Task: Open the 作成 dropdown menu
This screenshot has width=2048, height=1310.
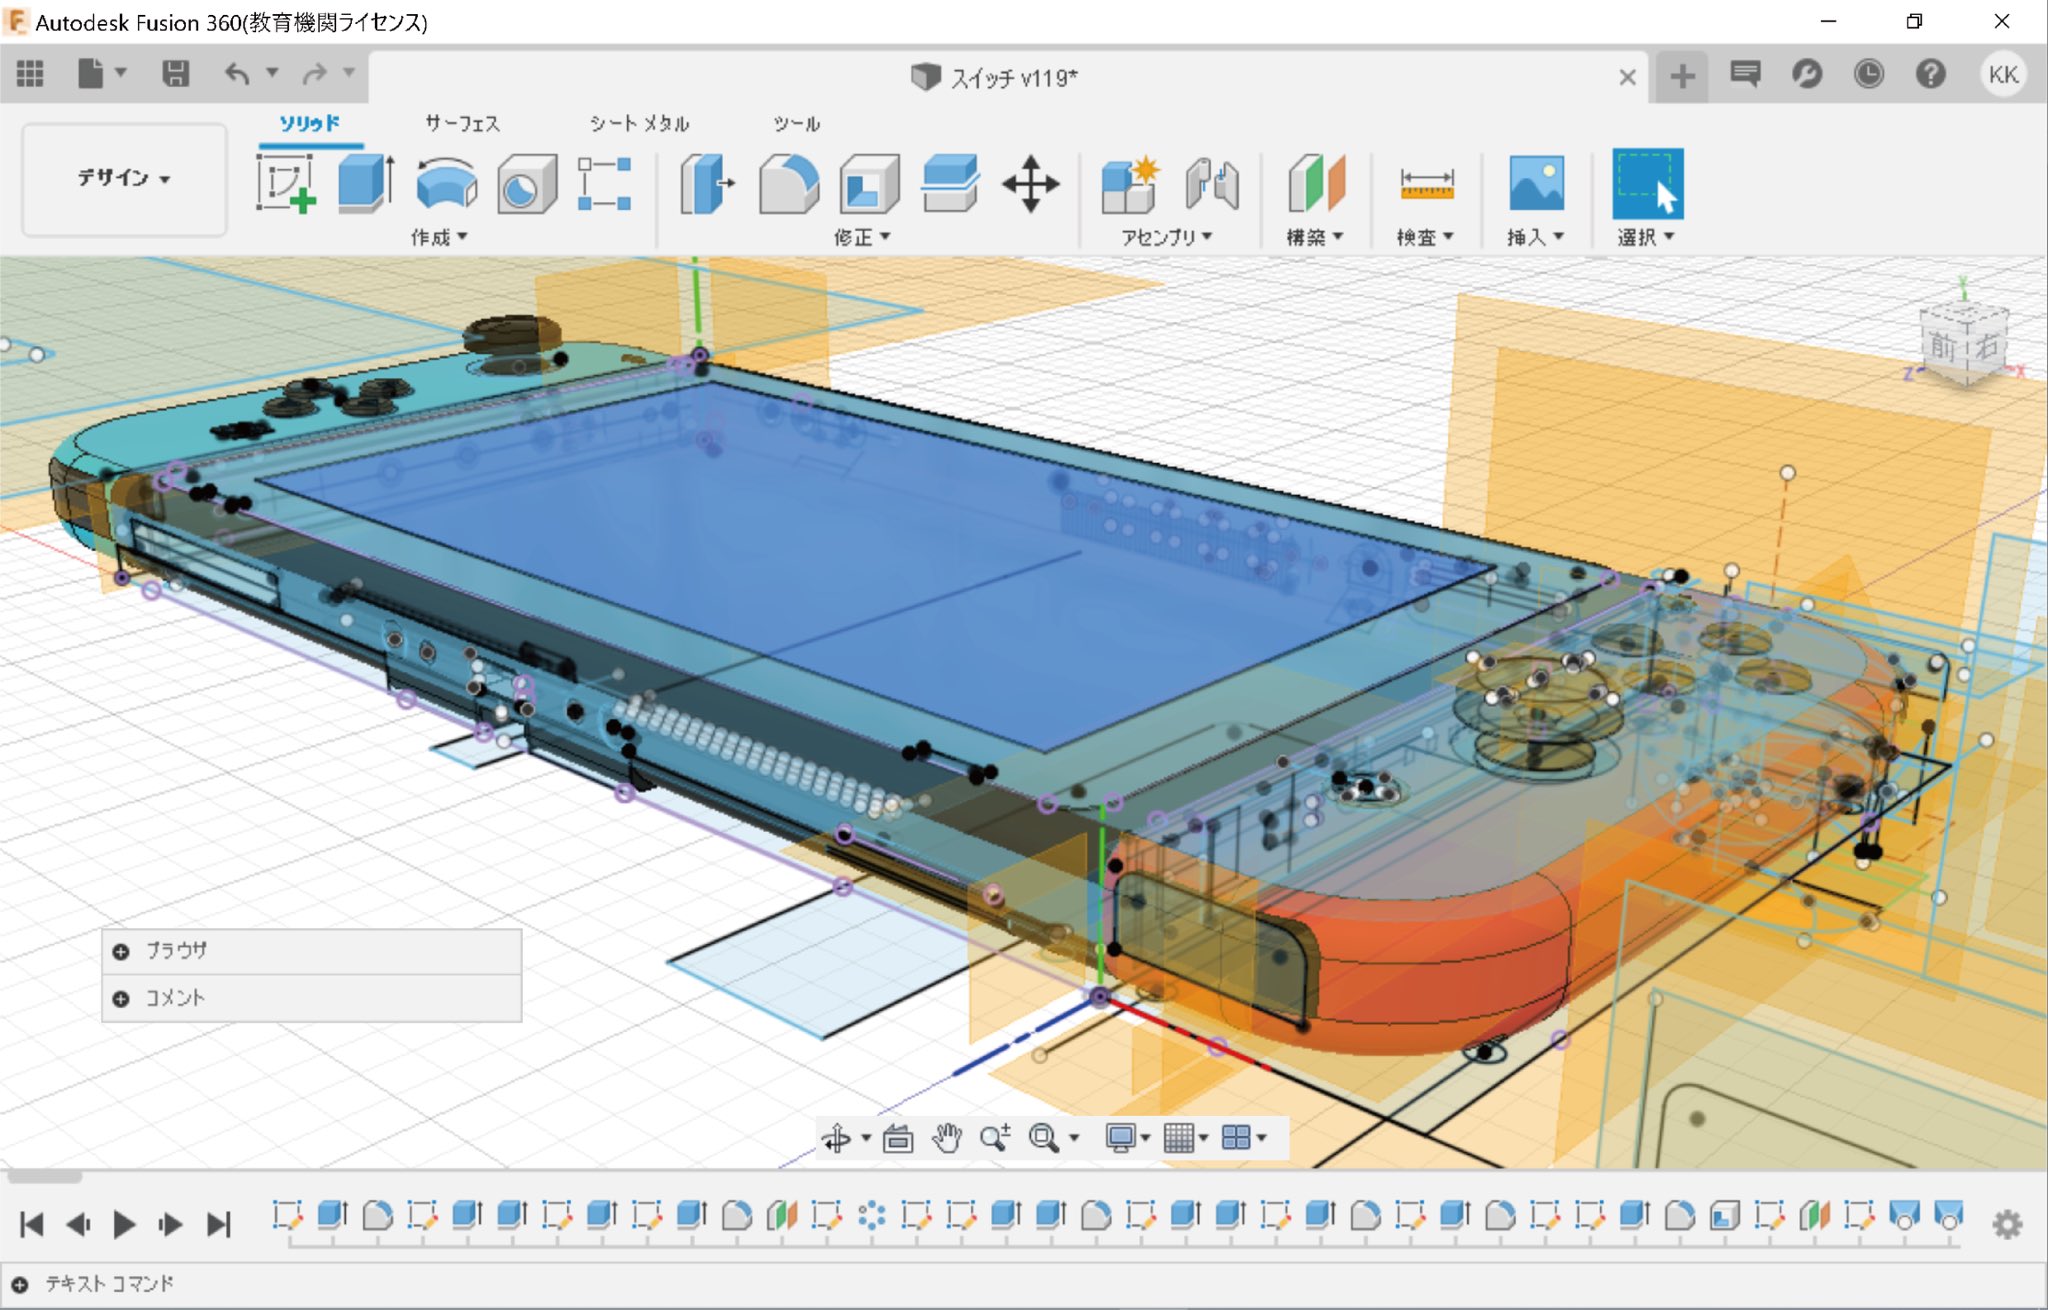Action: coord(439,237)
